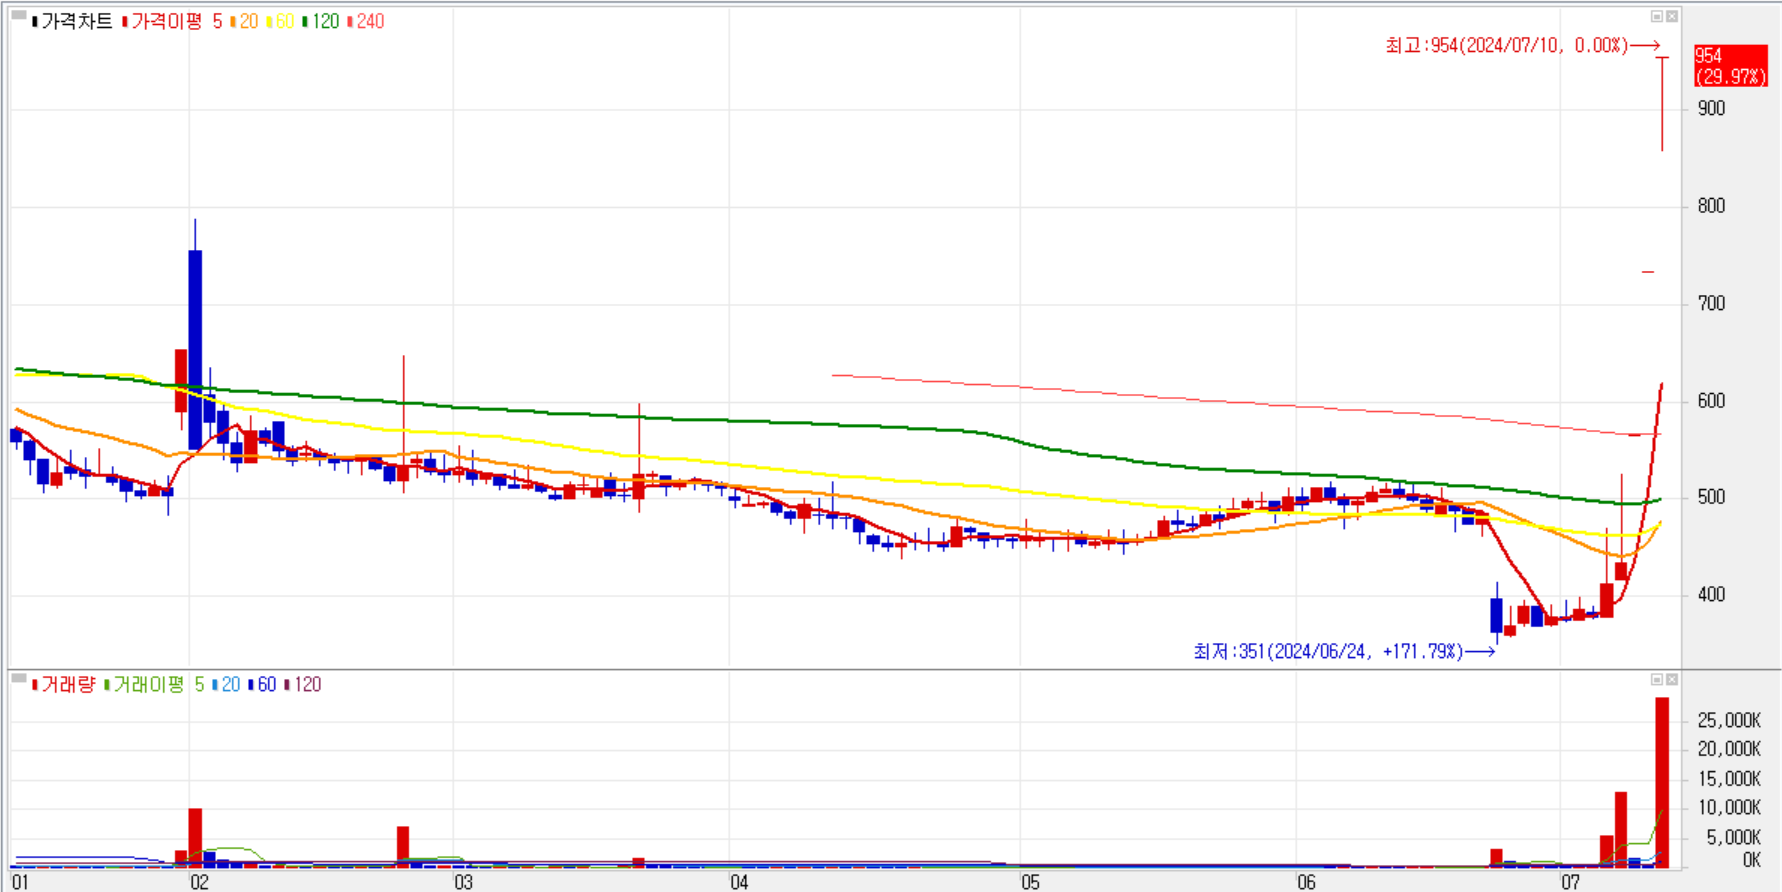Click the 06 month label on time axis
The image size is (1782, 892).
tap(1306, 882)
